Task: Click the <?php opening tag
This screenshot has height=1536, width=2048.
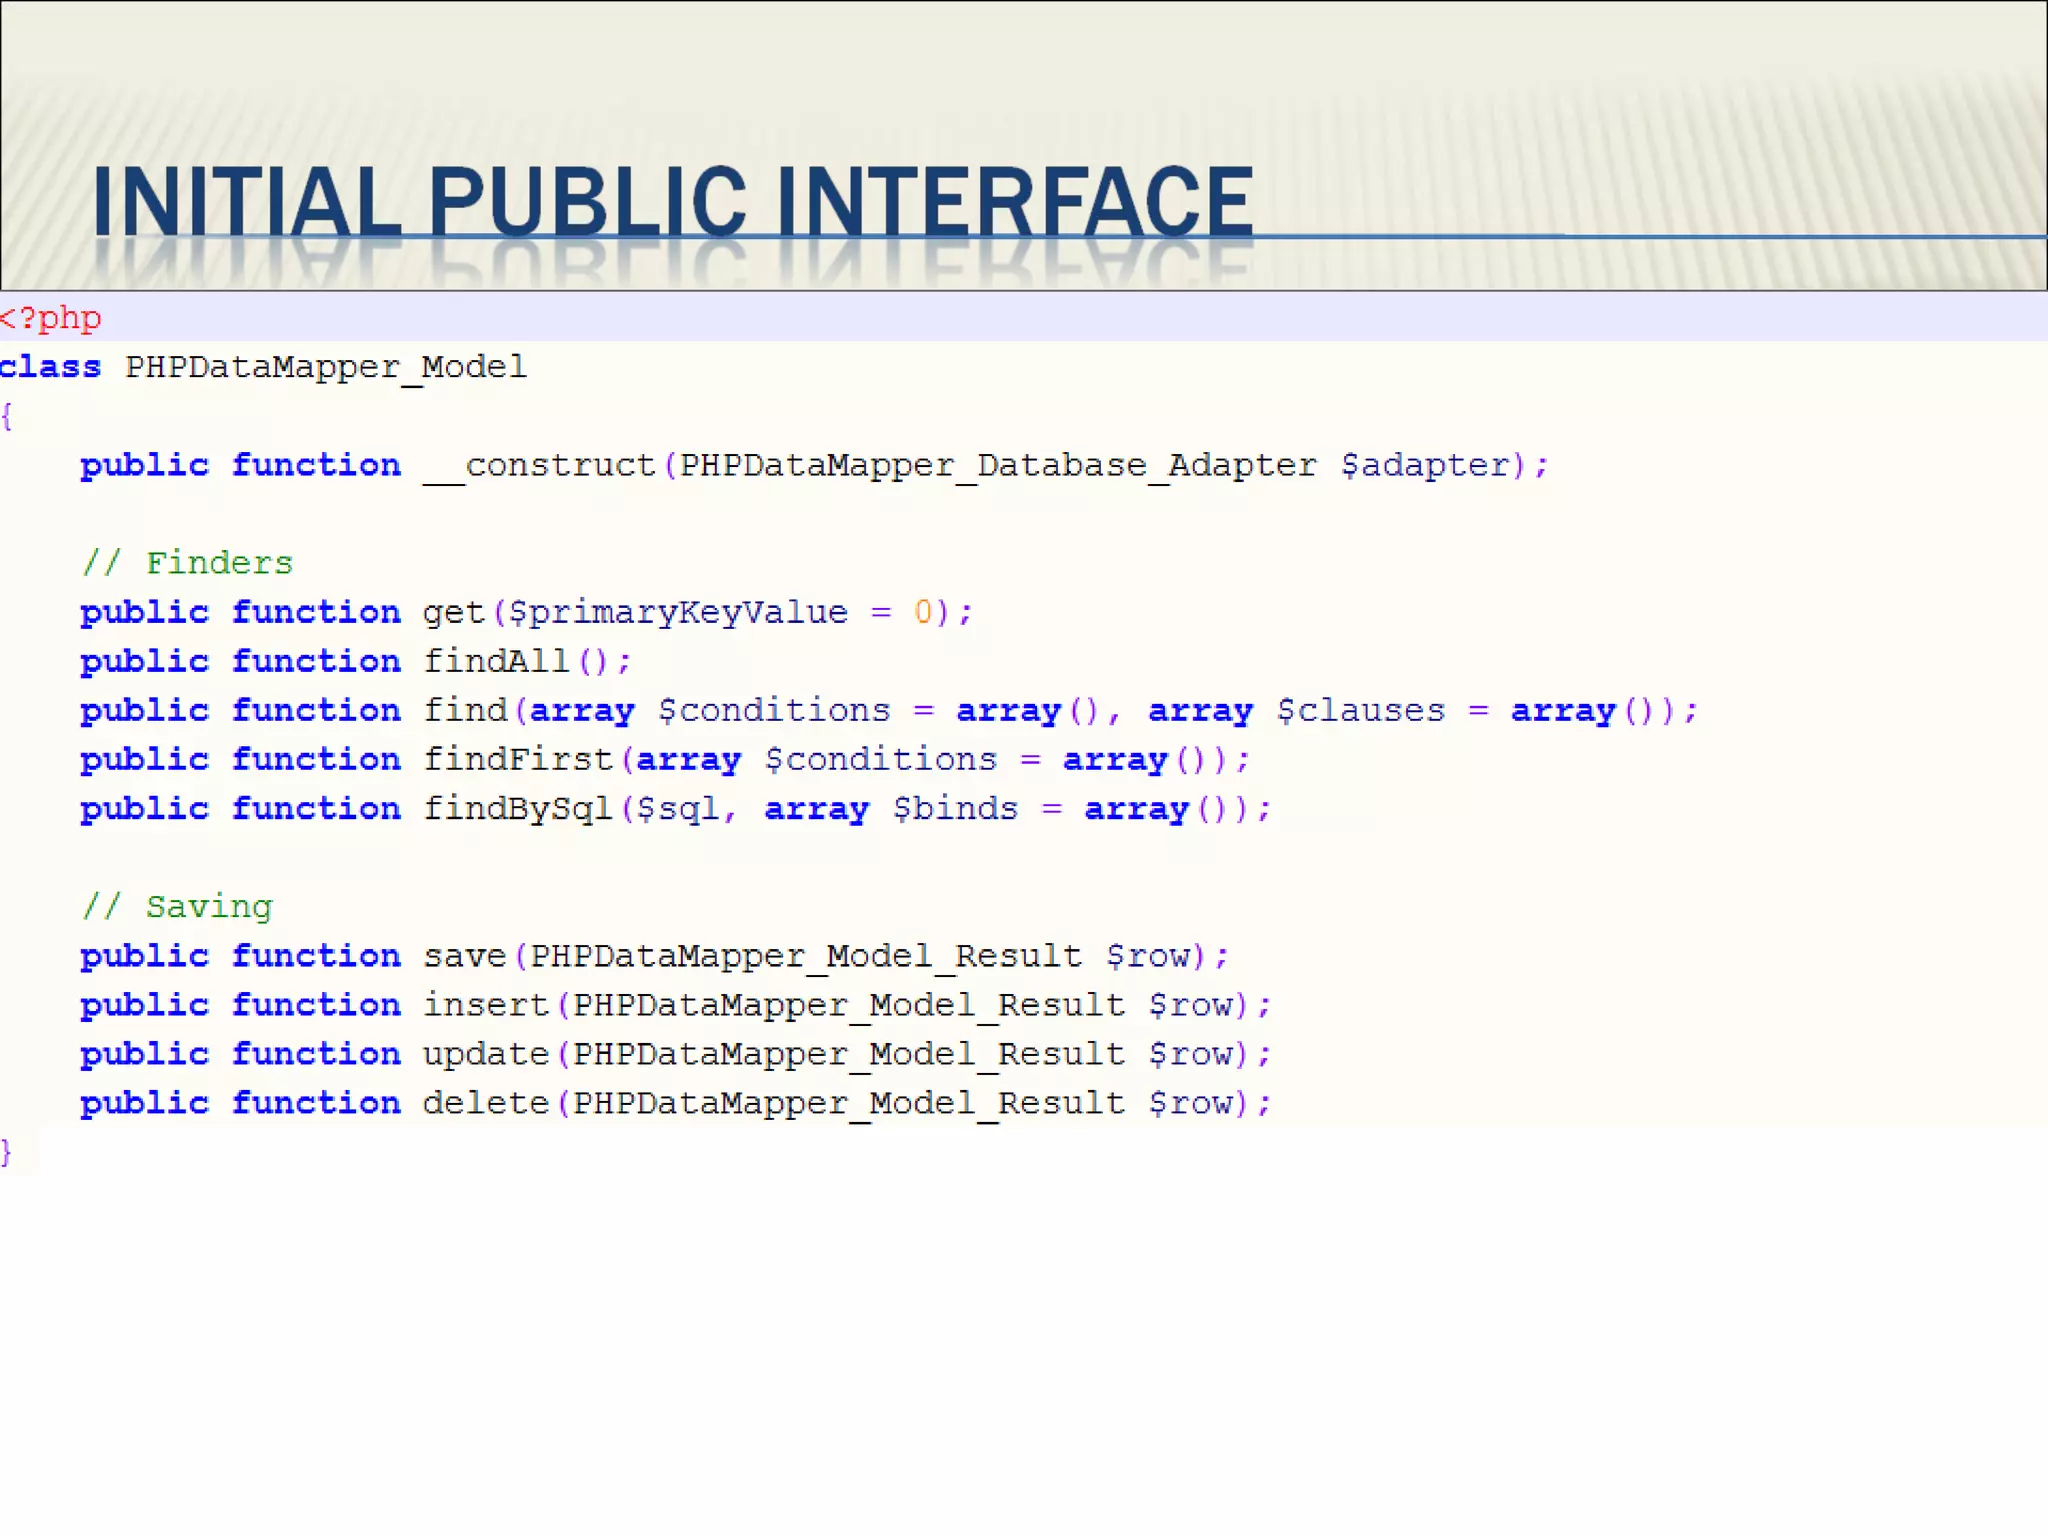Action: (50, 318)
